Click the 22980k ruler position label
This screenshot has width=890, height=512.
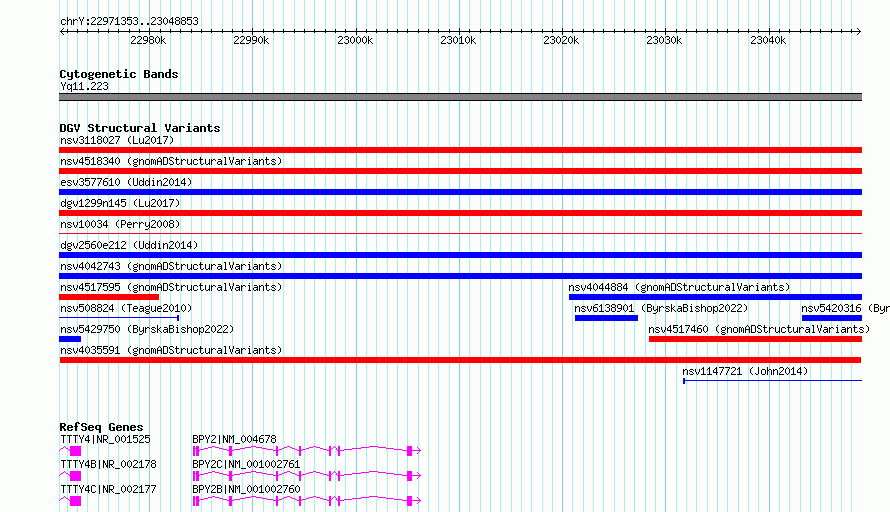(148, 40)
